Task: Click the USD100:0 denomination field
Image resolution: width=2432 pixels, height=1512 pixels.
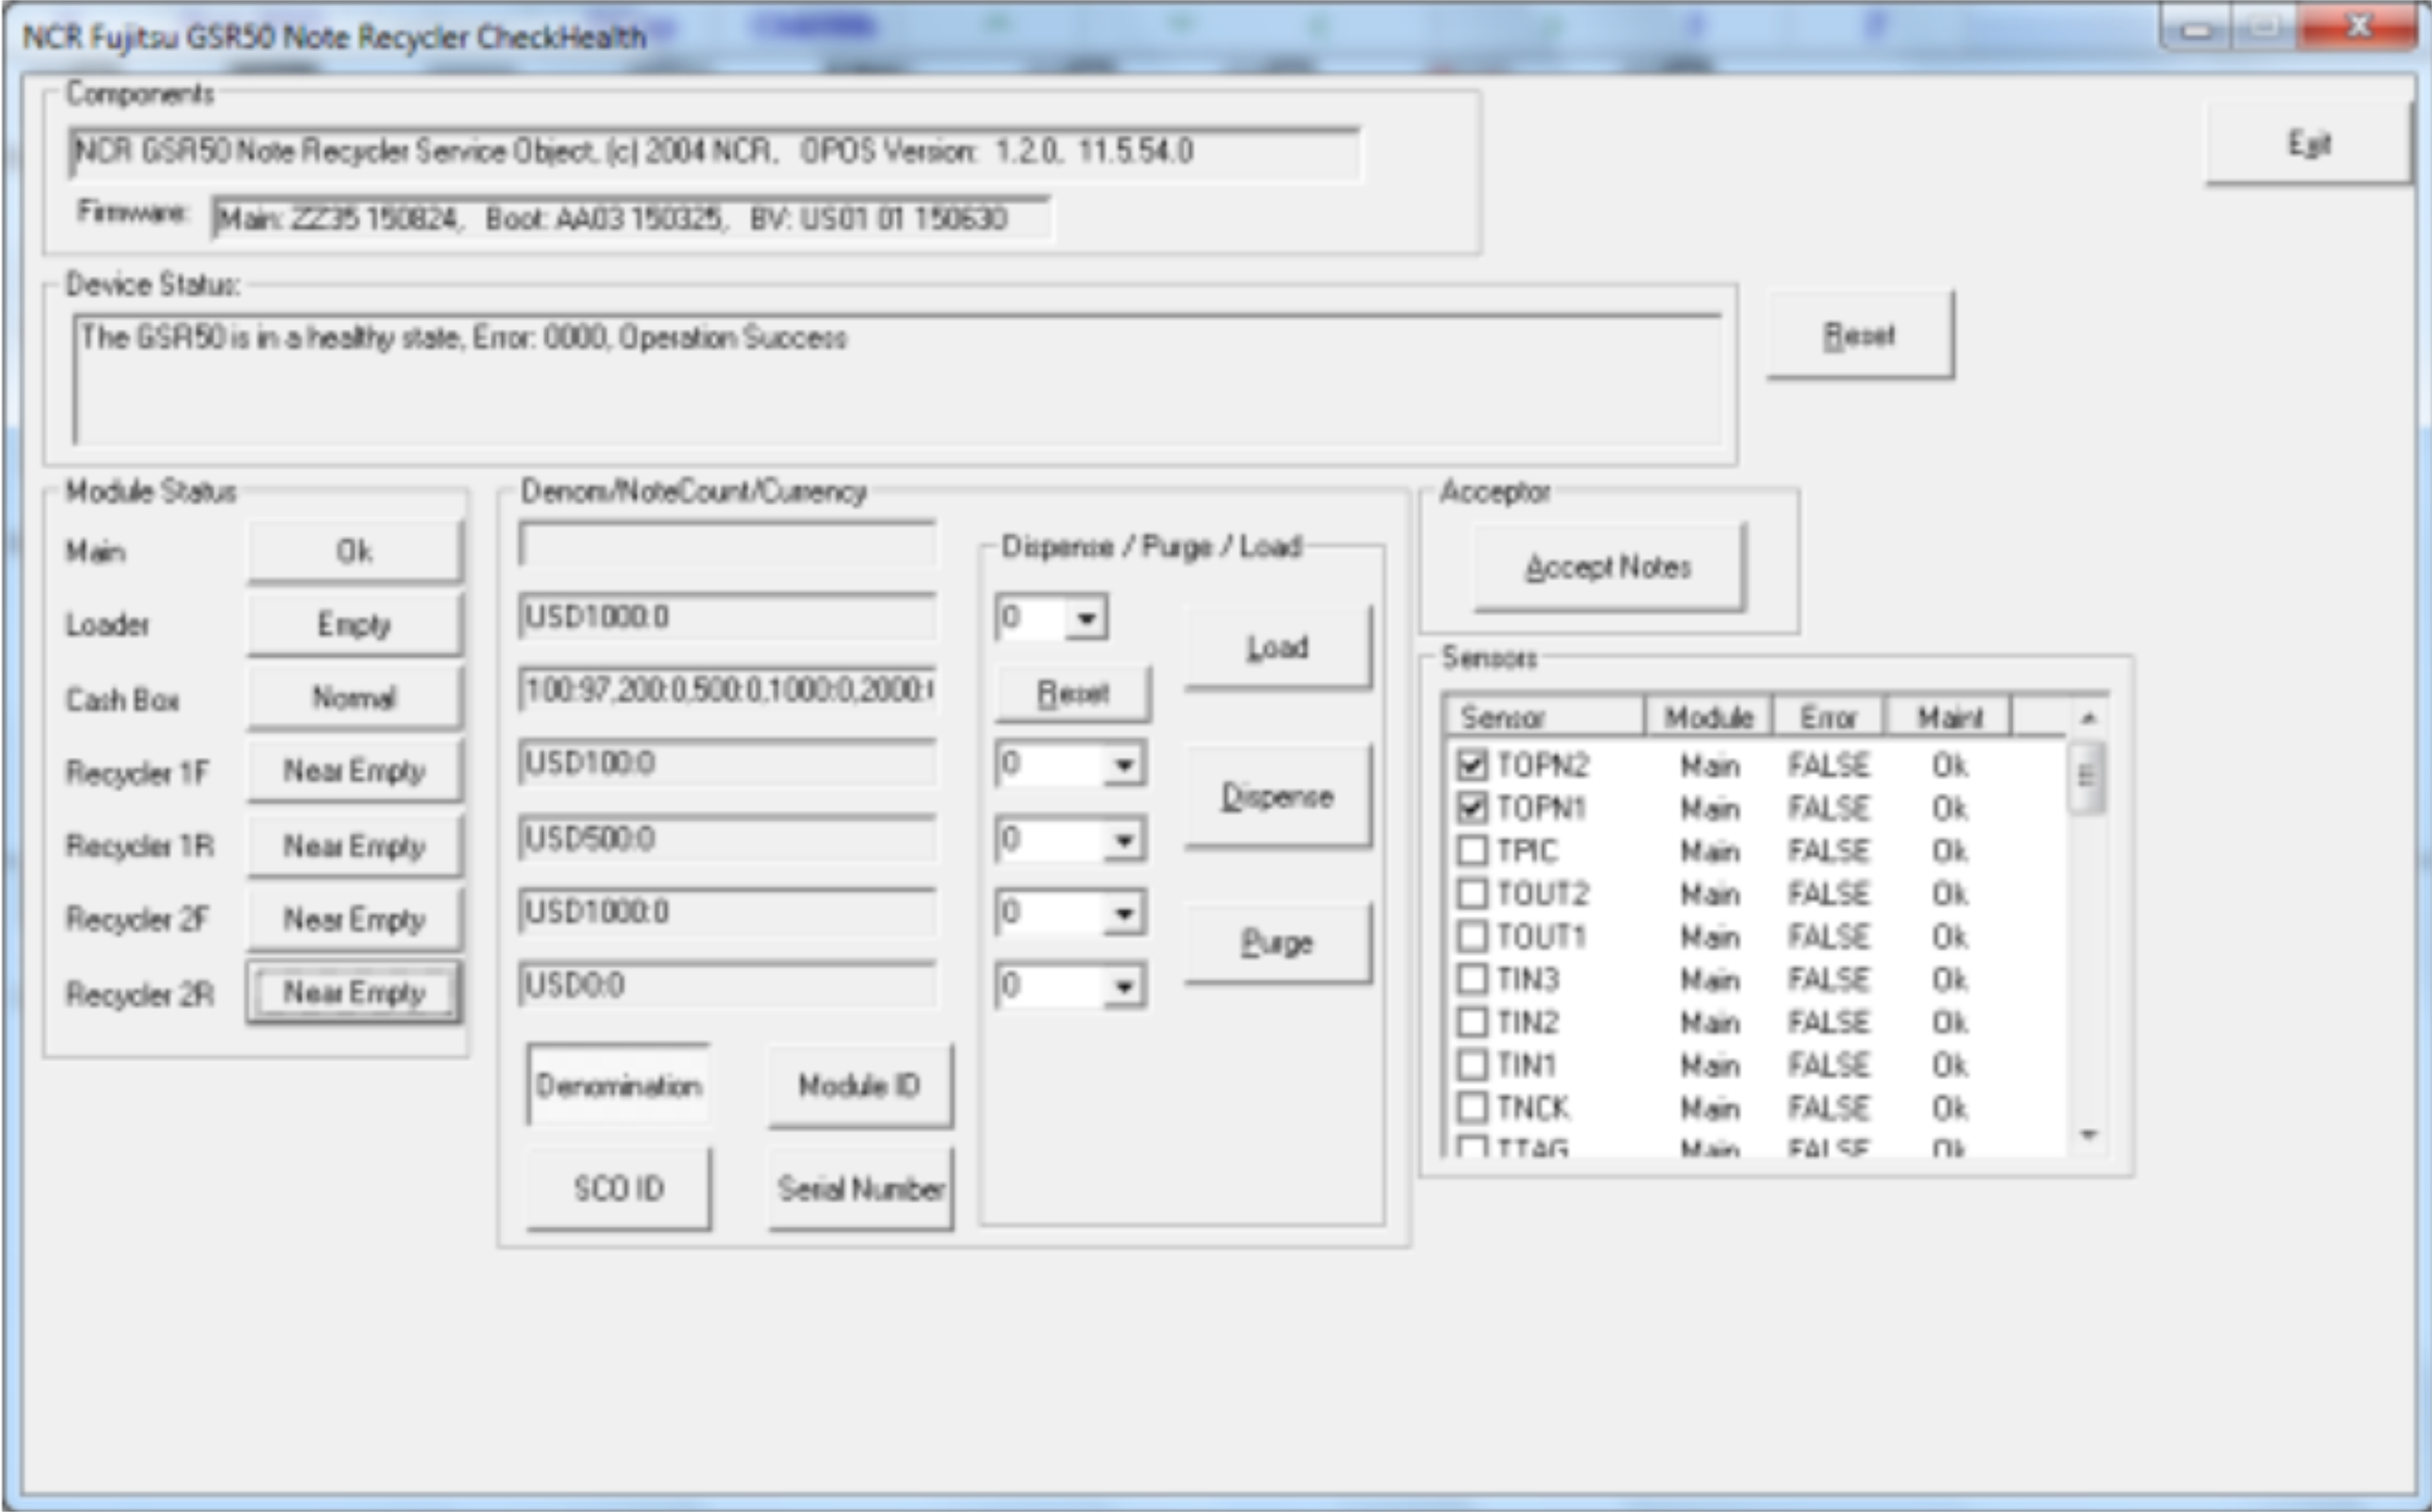Action: [728, 764]
